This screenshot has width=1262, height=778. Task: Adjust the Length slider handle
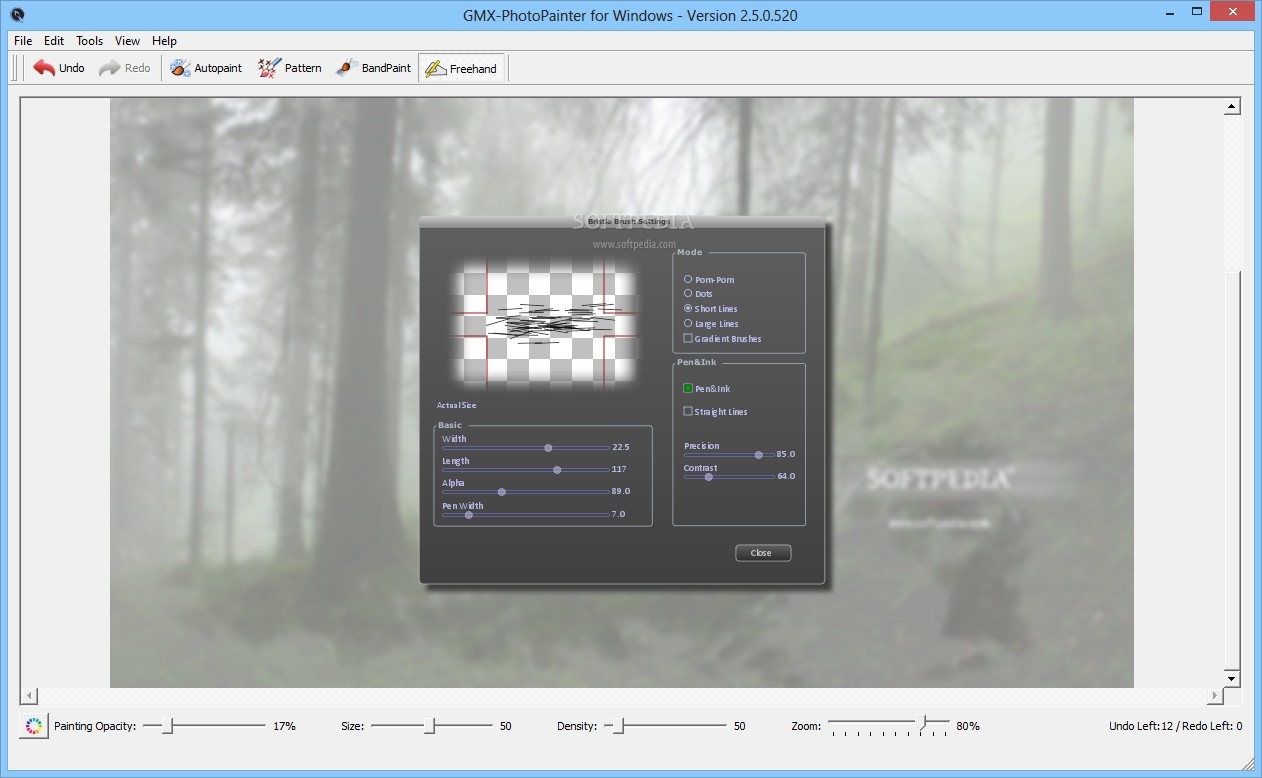557,470
